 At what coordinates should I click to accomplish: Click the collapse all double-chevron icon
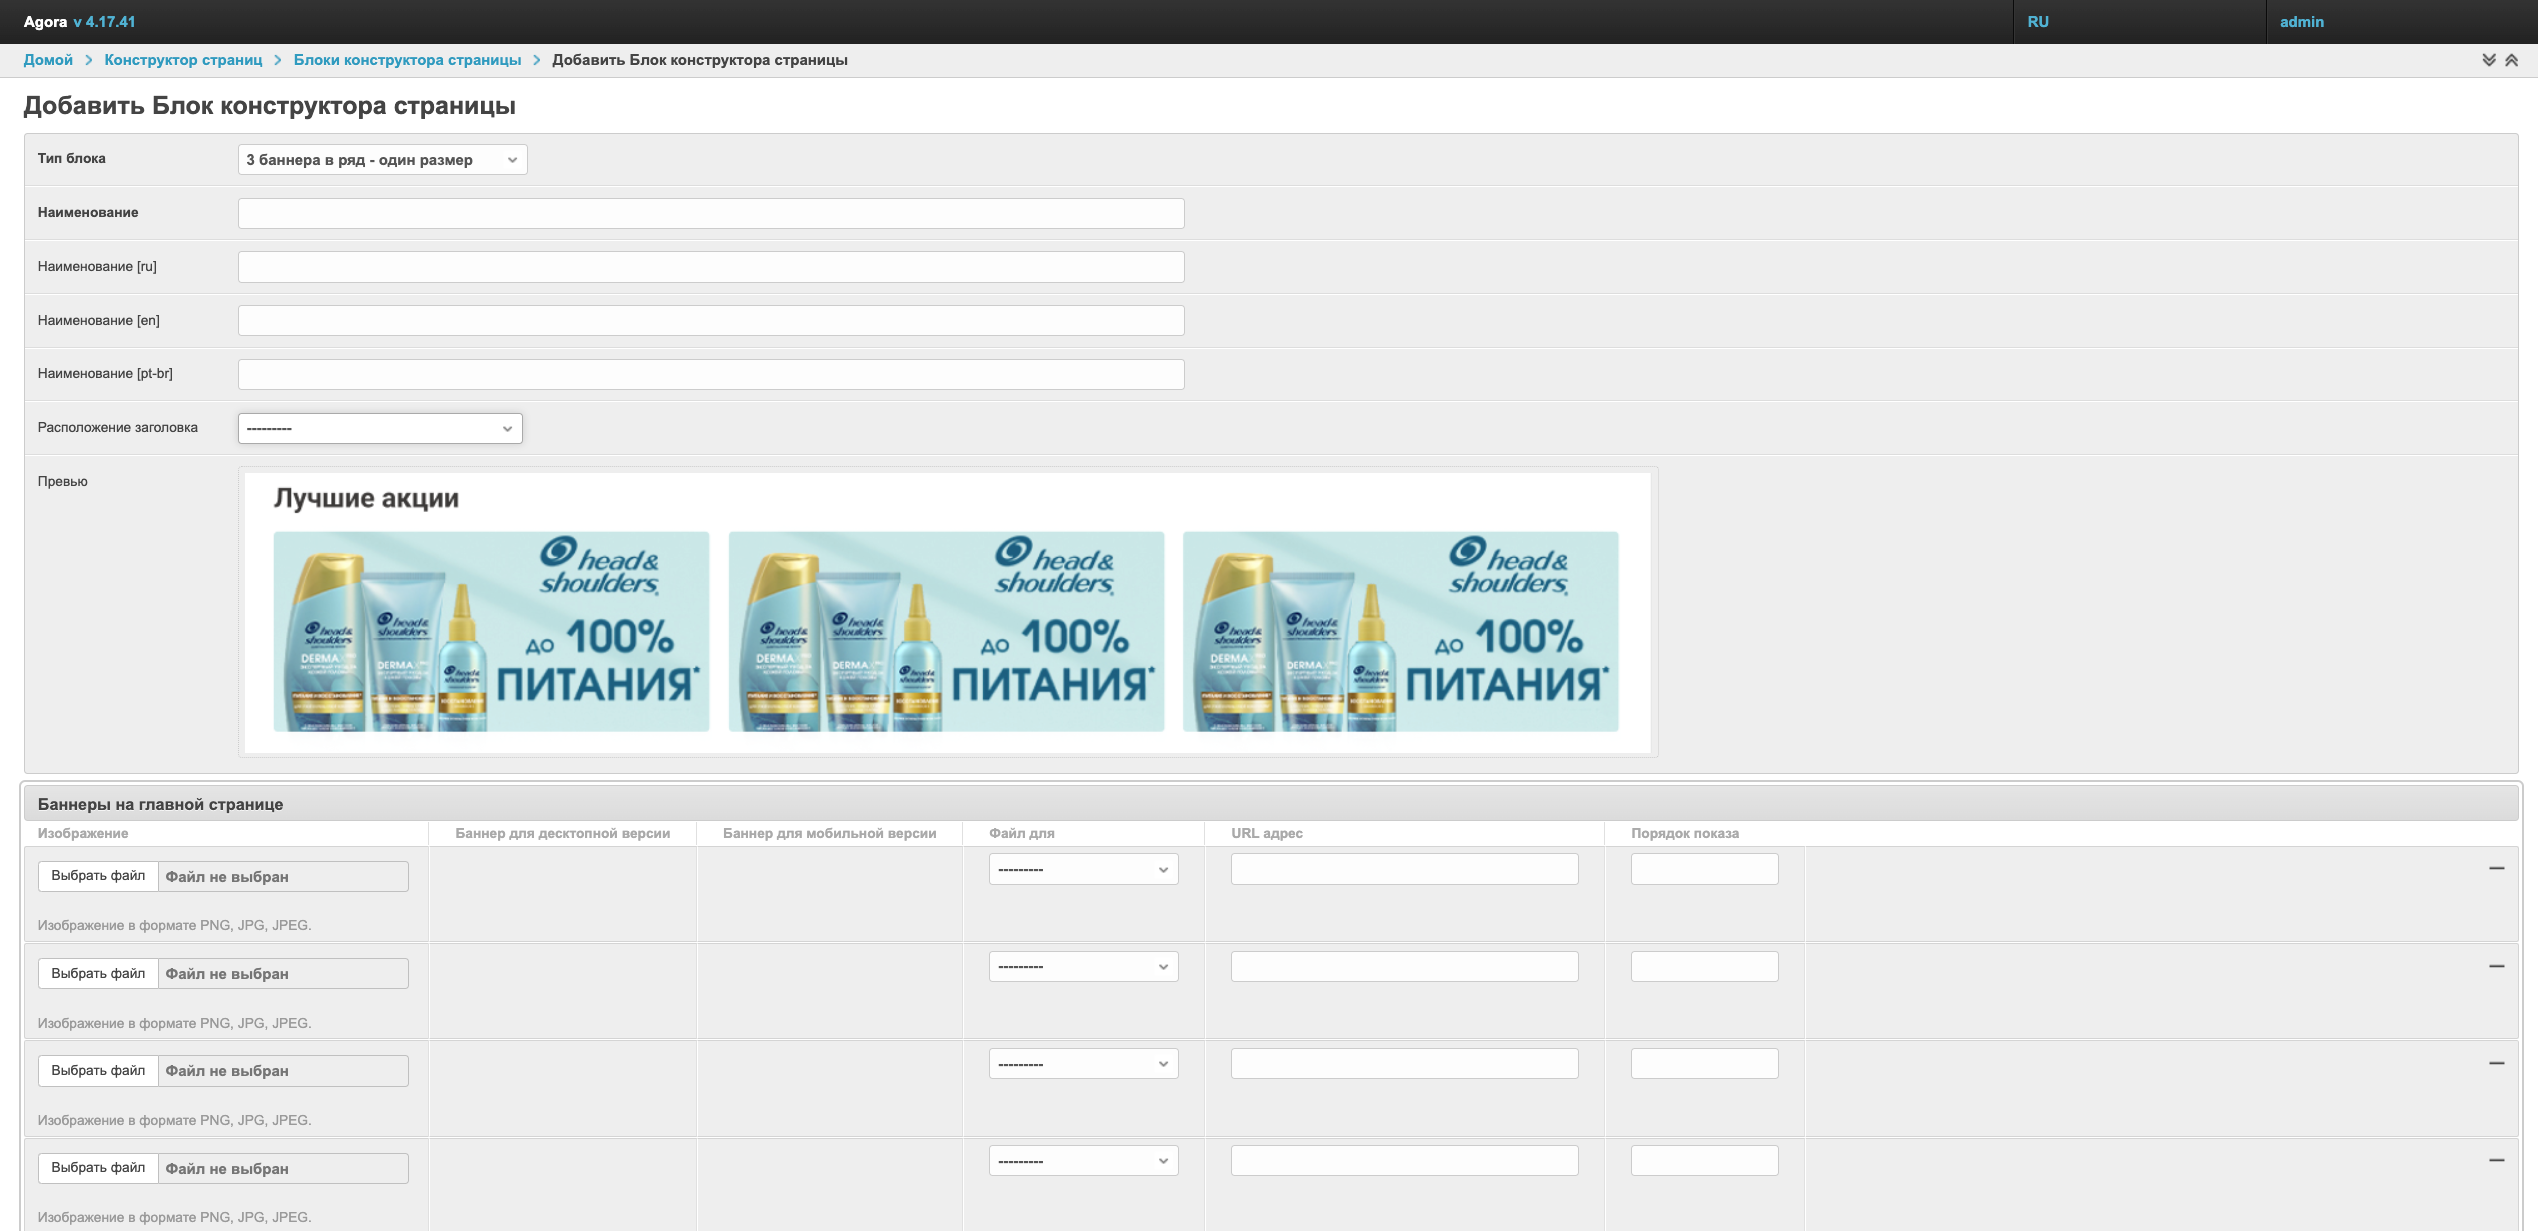(2511, 60)
